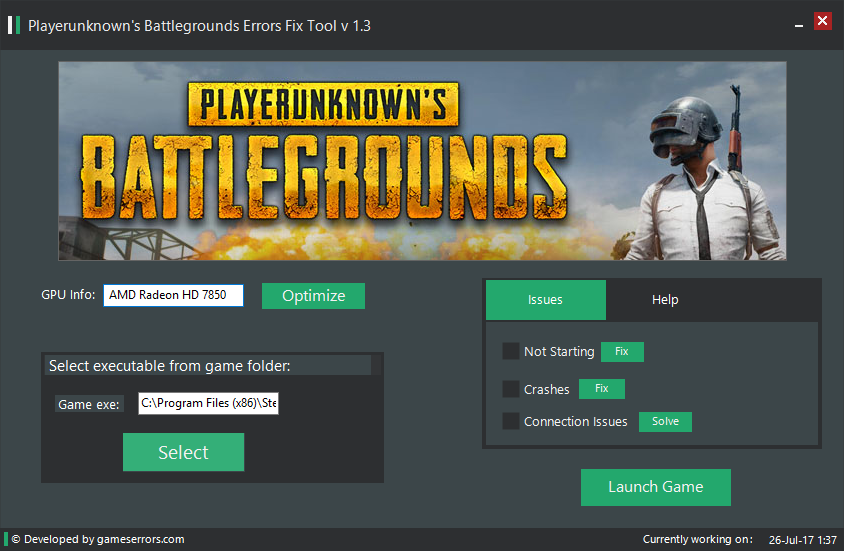Open the Help tab
Viewport: 844px width, 551px height.
tap(665, 300)
